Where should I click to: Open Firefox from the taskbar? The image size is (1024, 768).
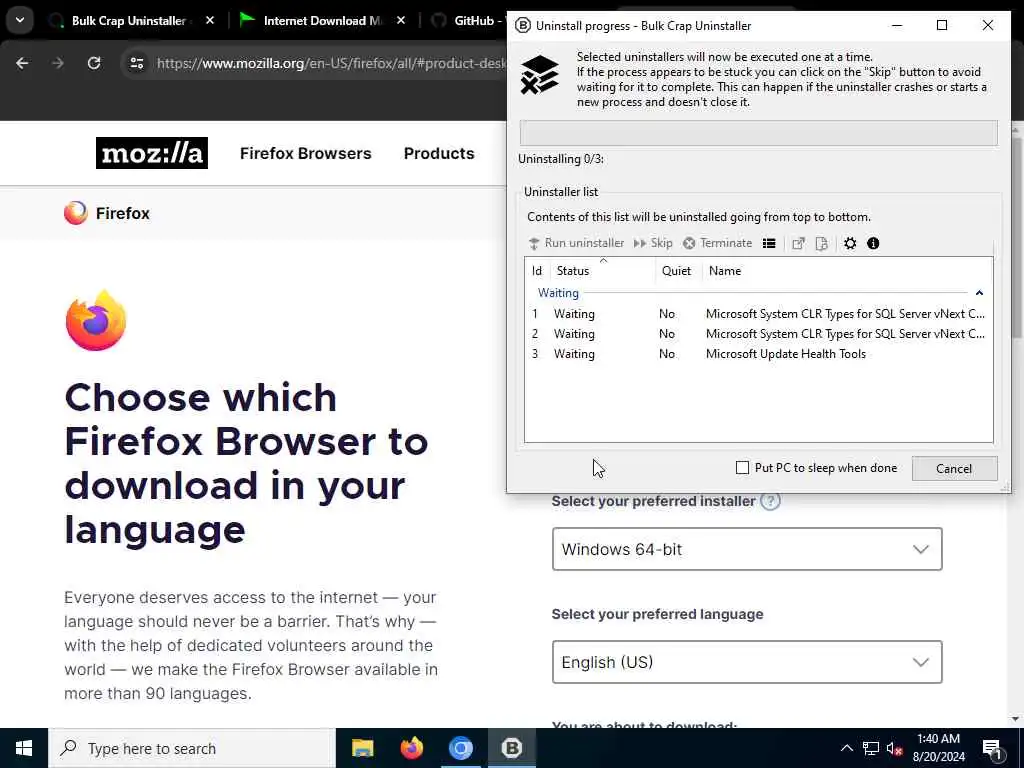(x=411, y=748)
